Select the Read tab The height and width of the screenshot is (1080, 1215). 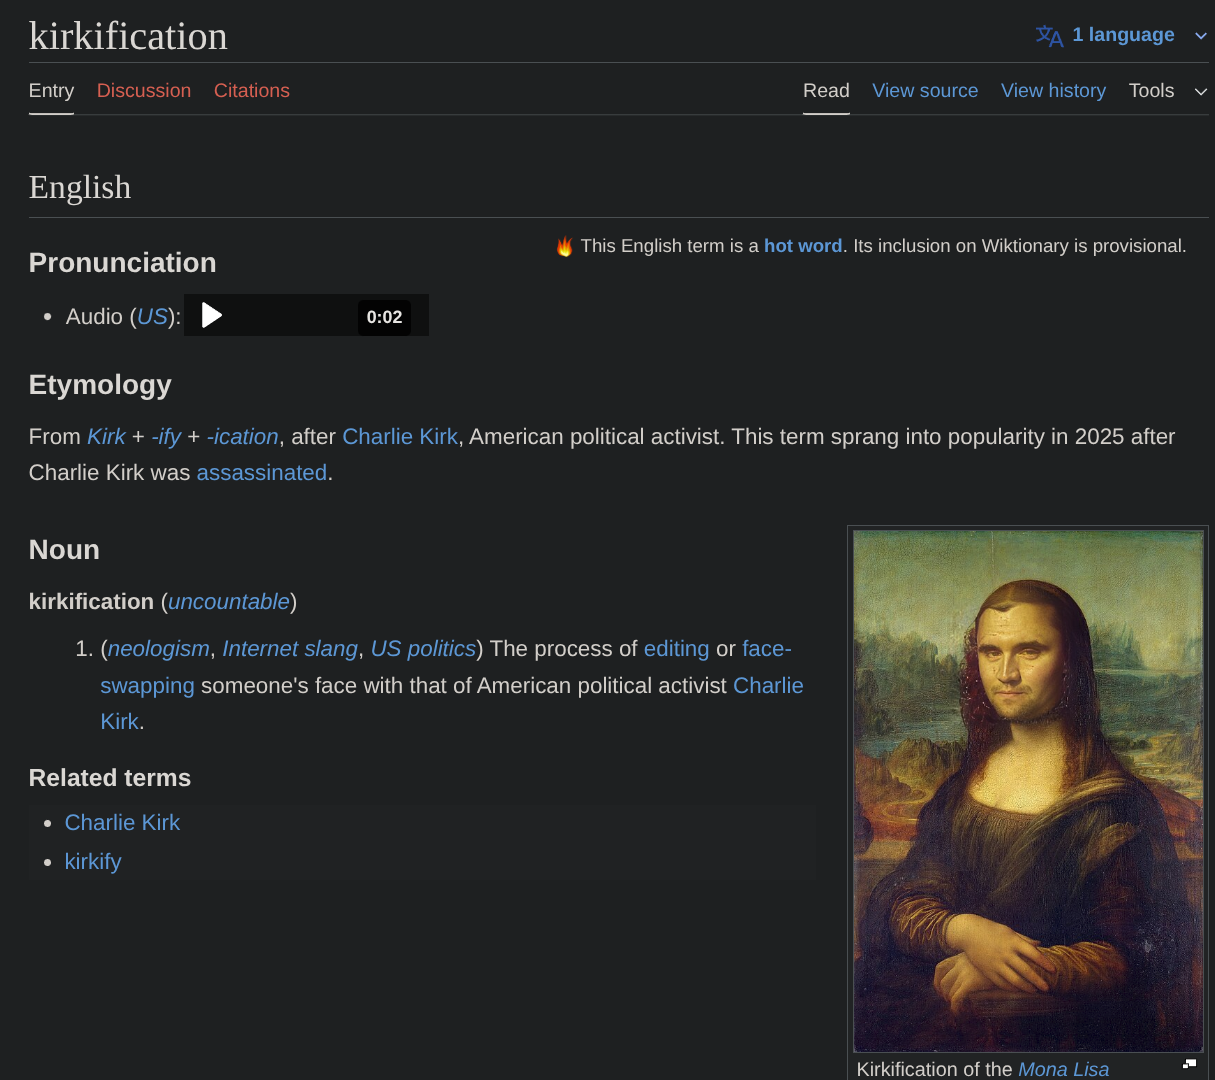click(826, 91)
